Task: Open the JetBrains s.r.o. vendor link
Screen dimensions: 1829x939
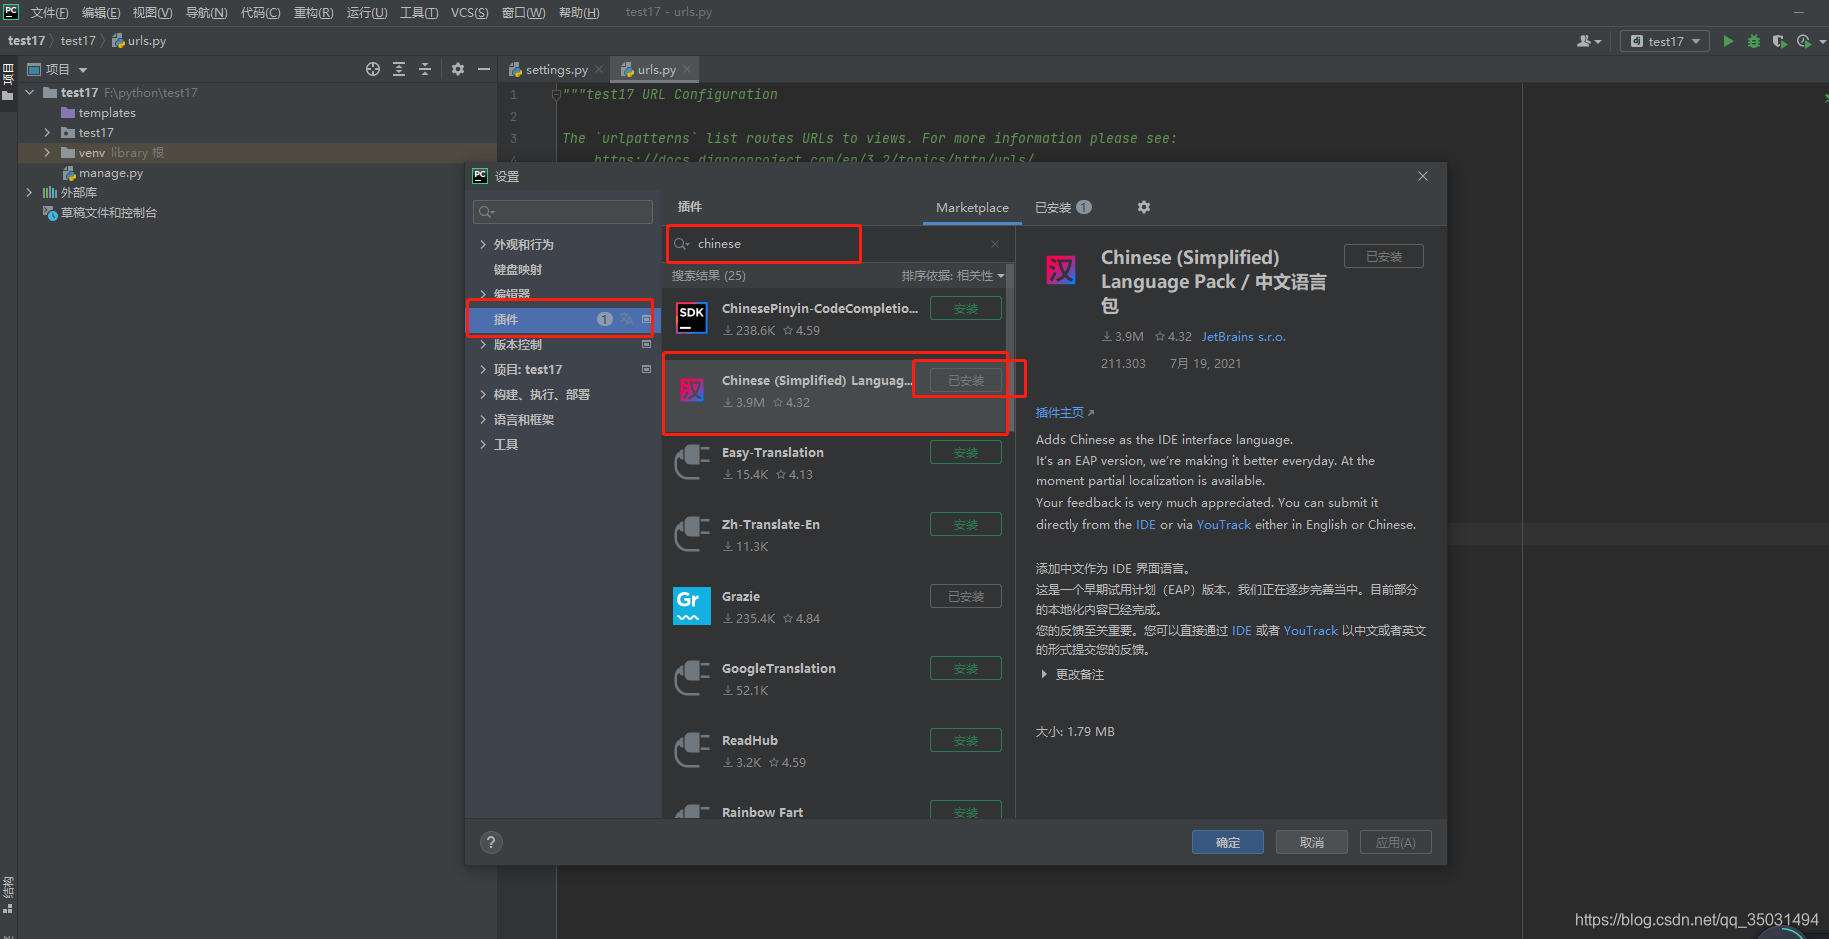Action: (x=1243, y=337)
